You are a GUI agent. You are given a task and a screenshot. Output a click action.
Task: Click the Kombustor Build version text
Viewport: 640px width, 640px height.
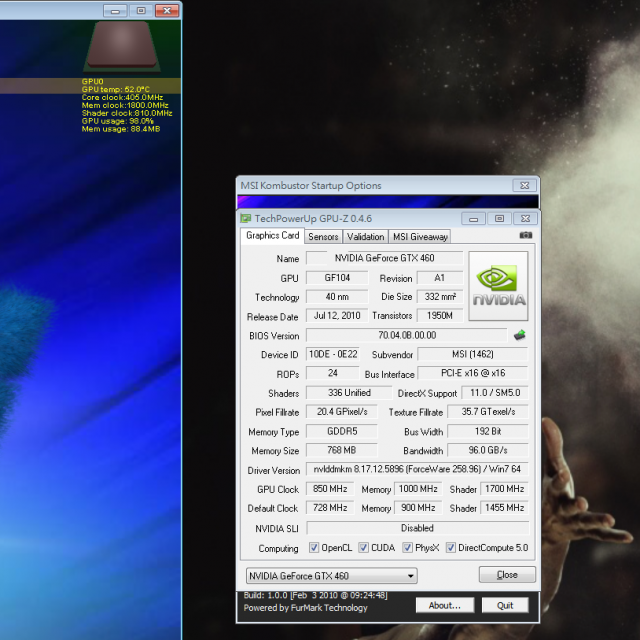[316, 595]
